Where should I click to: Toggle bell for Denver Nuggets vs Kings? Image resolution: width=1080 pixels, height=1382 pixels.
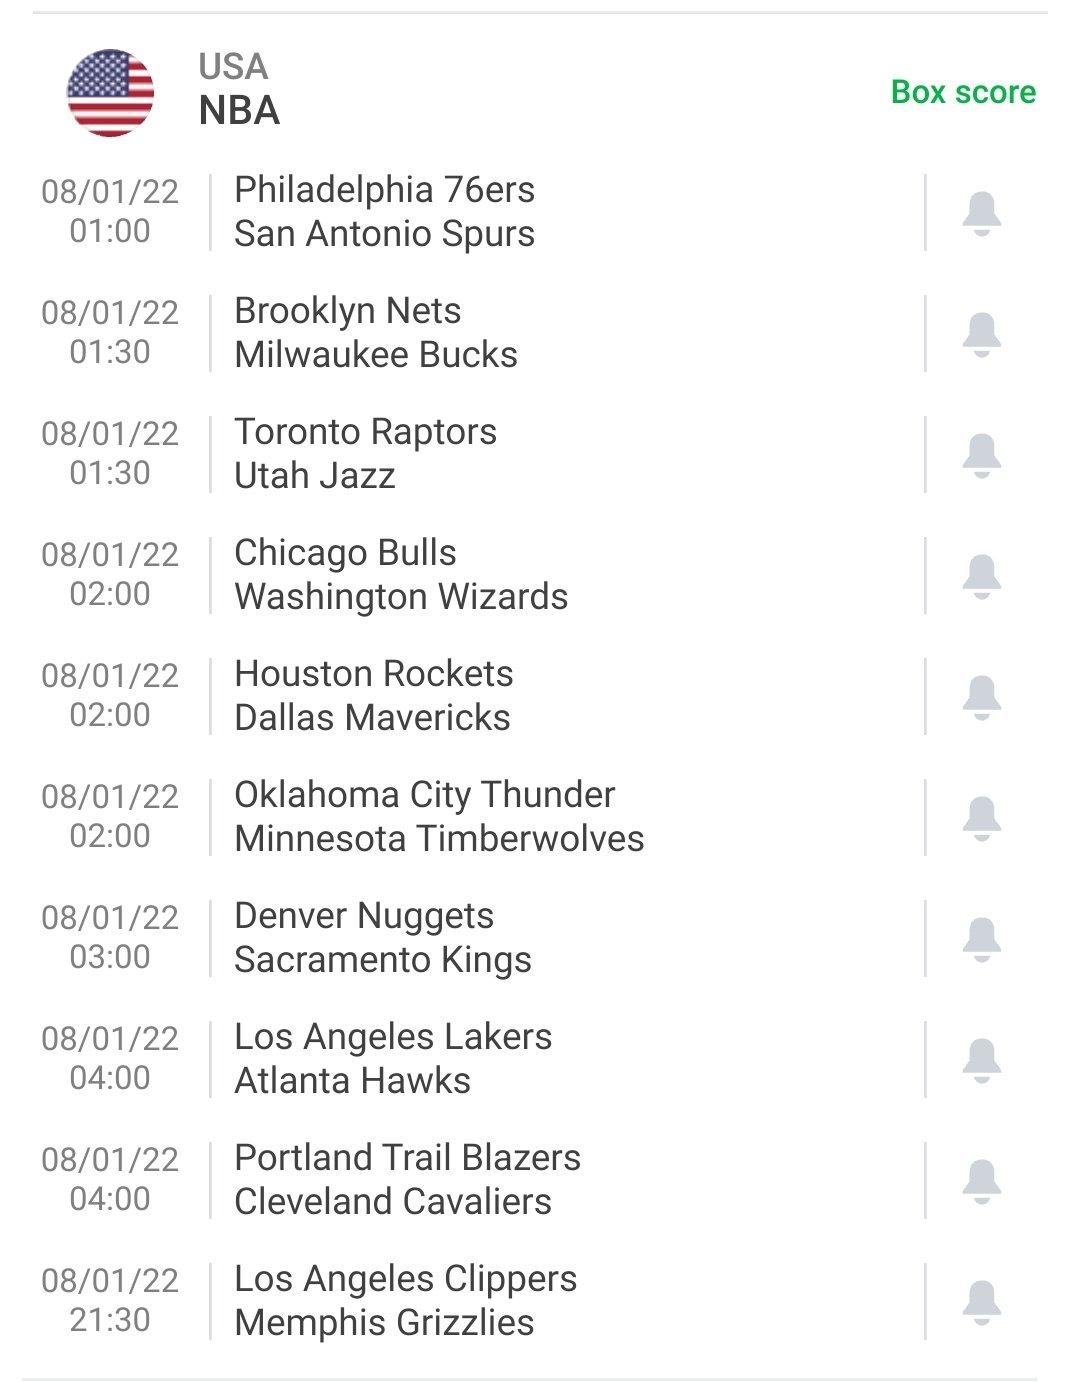coord(982,939)
